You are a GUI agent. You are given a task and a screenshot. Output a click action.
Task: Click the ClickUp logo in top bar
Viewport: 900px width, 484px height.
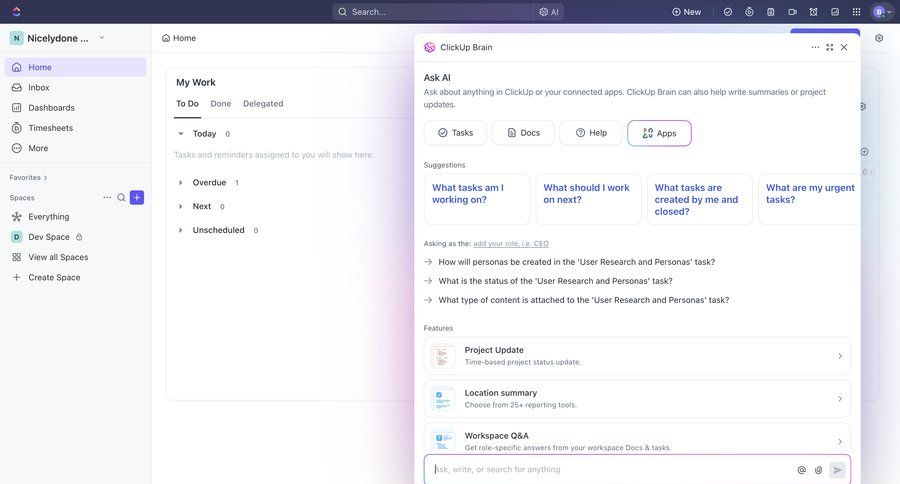tap(16, 11)
